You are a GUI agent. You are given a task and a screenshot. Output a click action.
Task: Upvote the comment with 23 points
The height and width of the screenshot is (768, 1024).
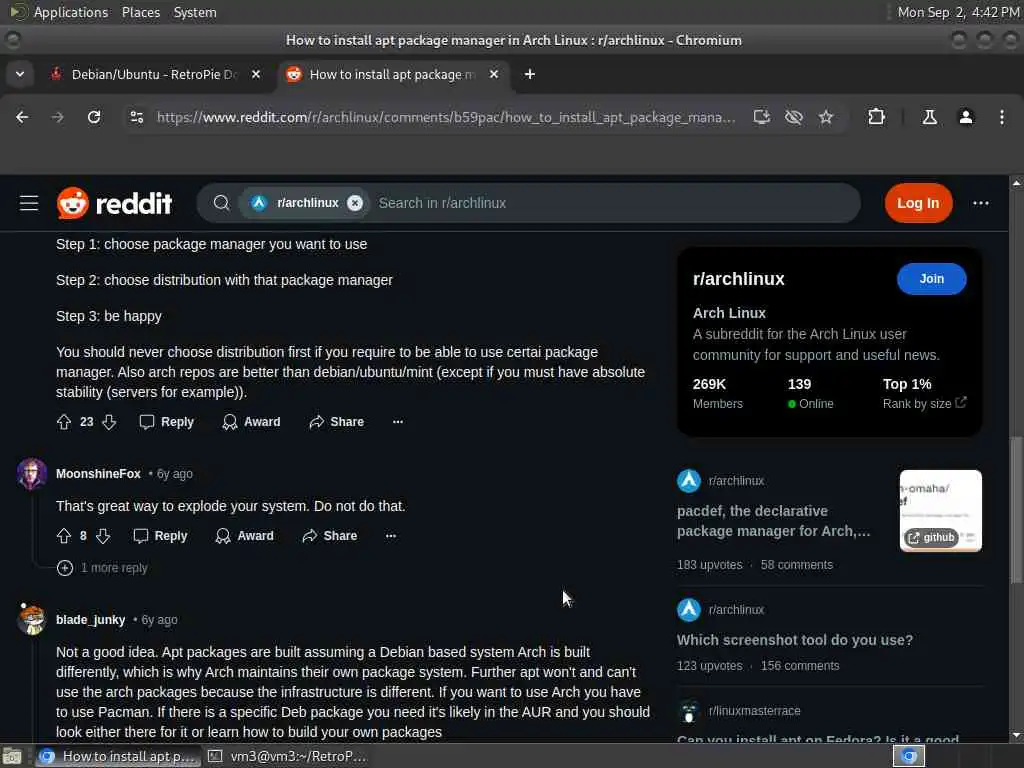64,422
